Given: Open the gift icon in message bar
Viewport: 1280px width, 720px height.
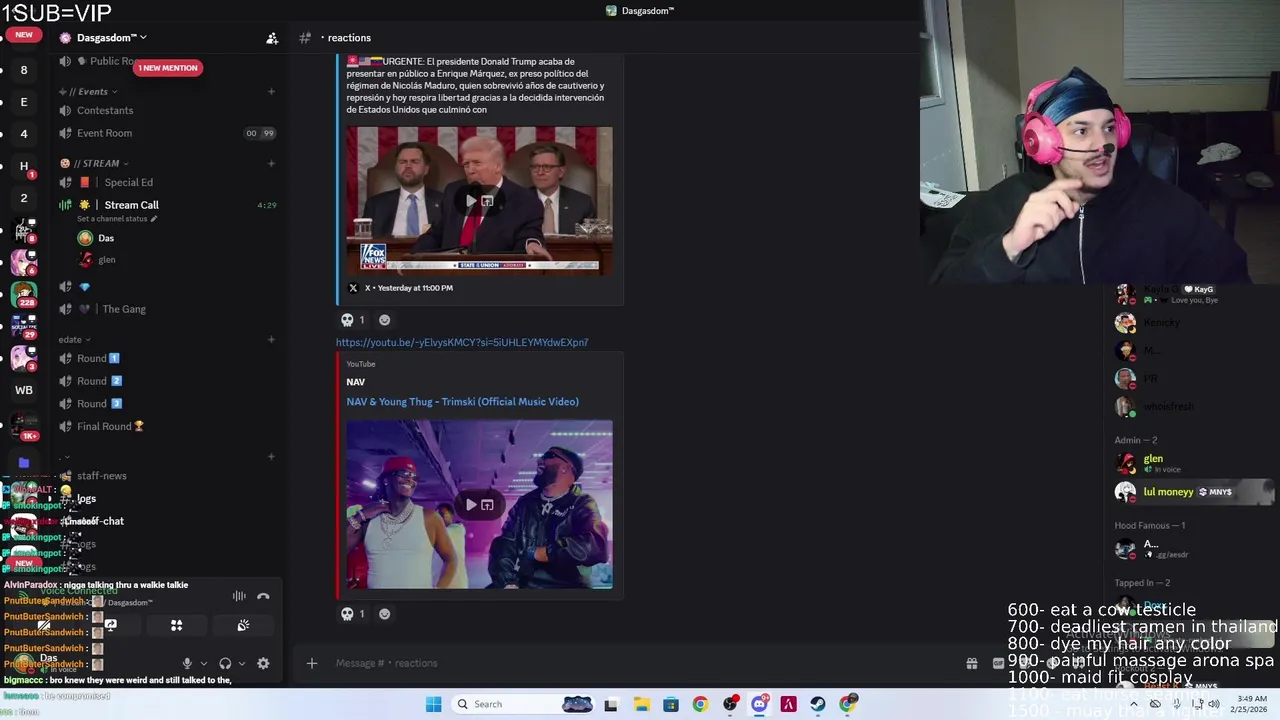Looking at the screenshot, I should (x=971, y=663).
